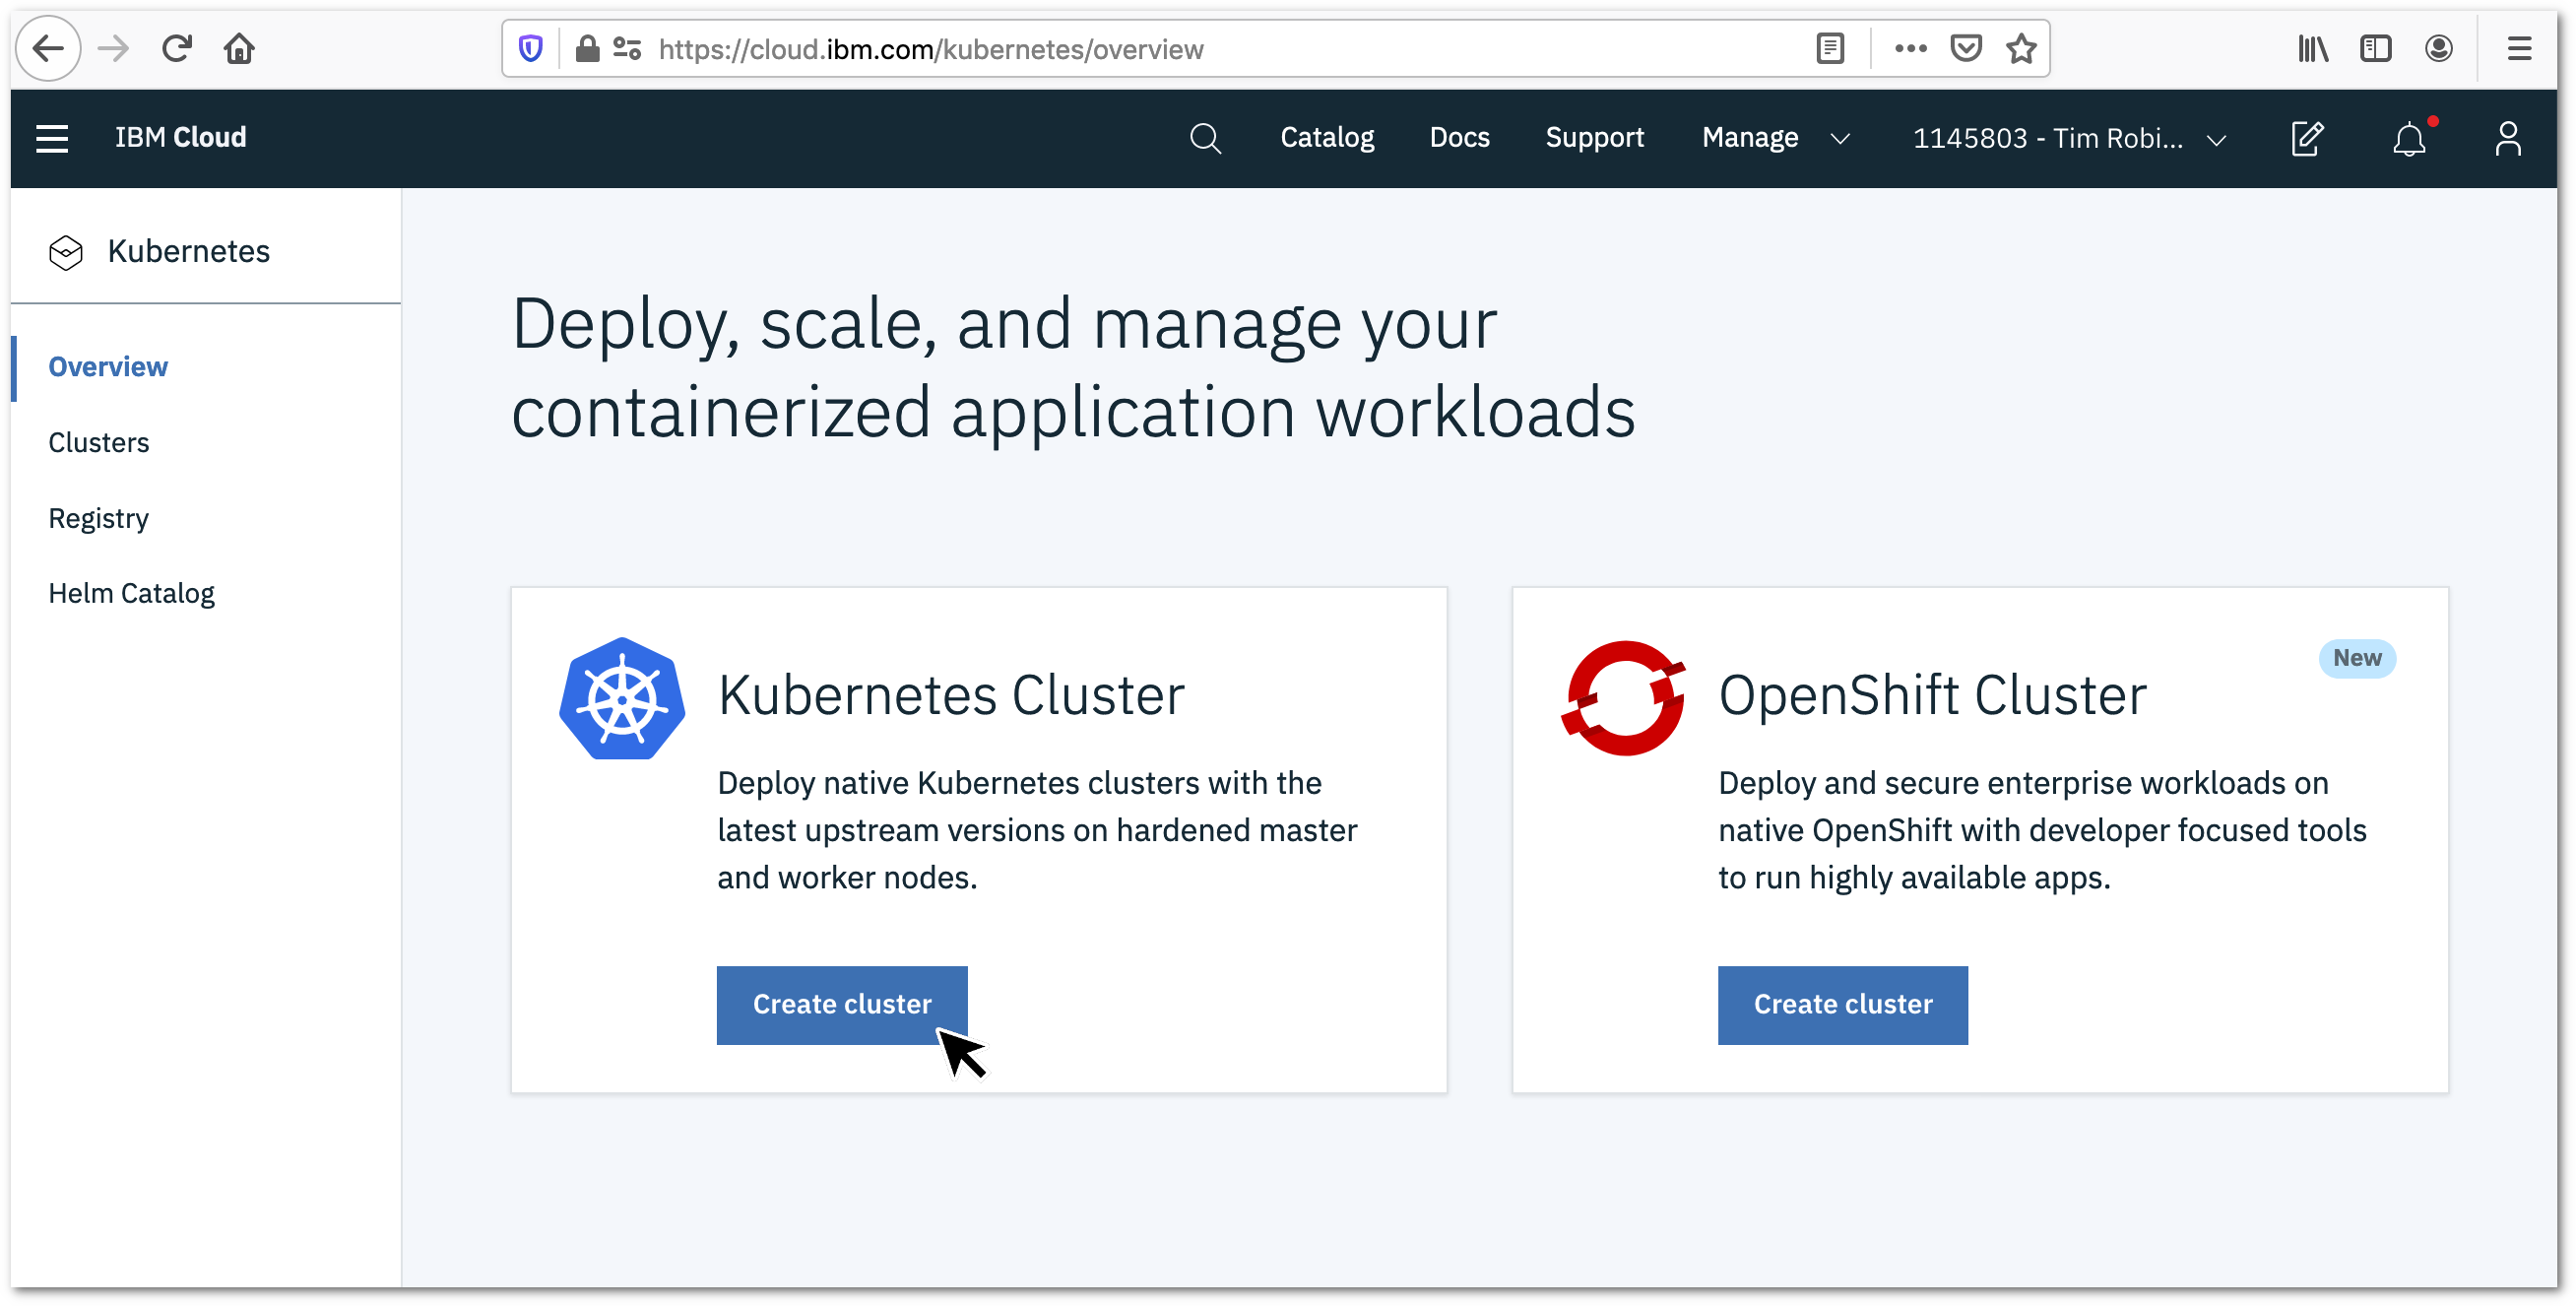Click the Kubernetes sidebar header icon
Viewport: 2576px width, 1306px height.
(x=66, y=252)
